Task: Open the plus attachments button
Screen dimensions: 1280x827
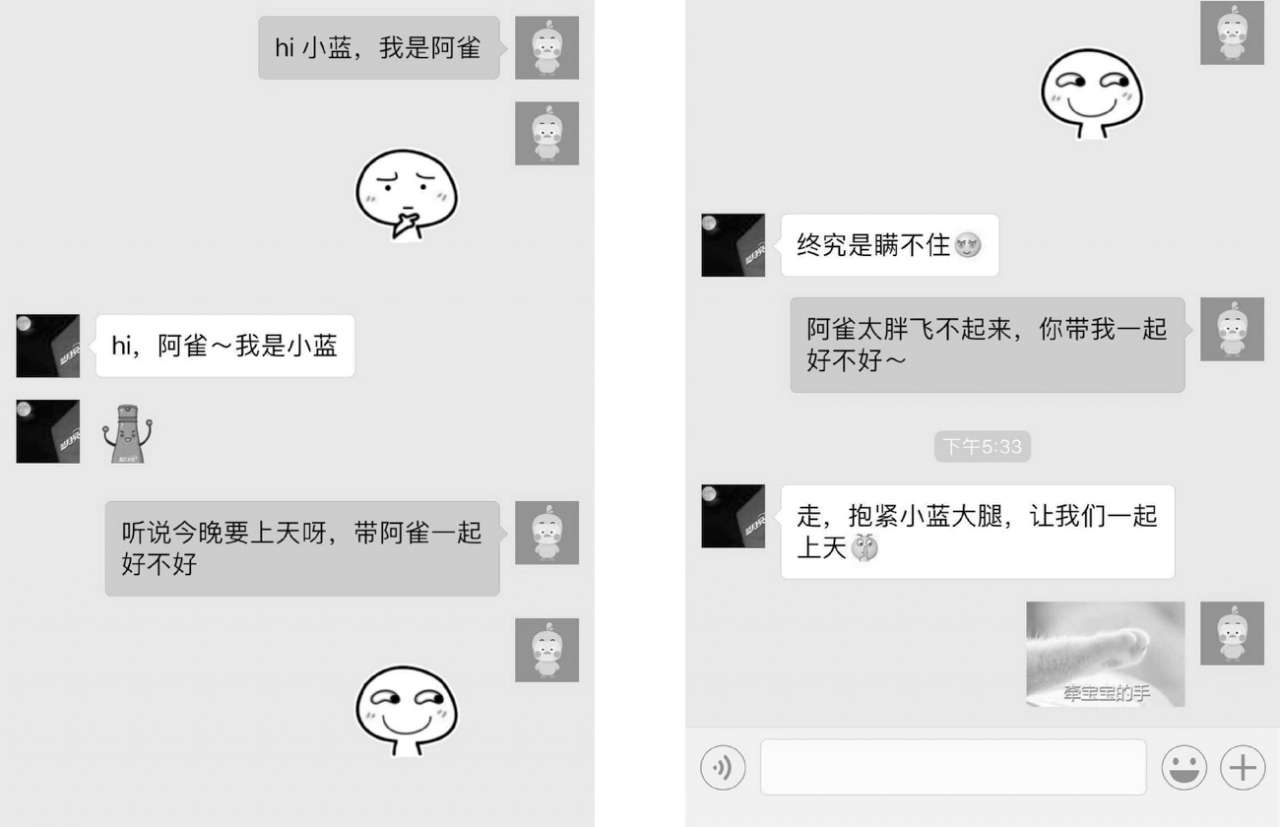Action: (1242, 767)
